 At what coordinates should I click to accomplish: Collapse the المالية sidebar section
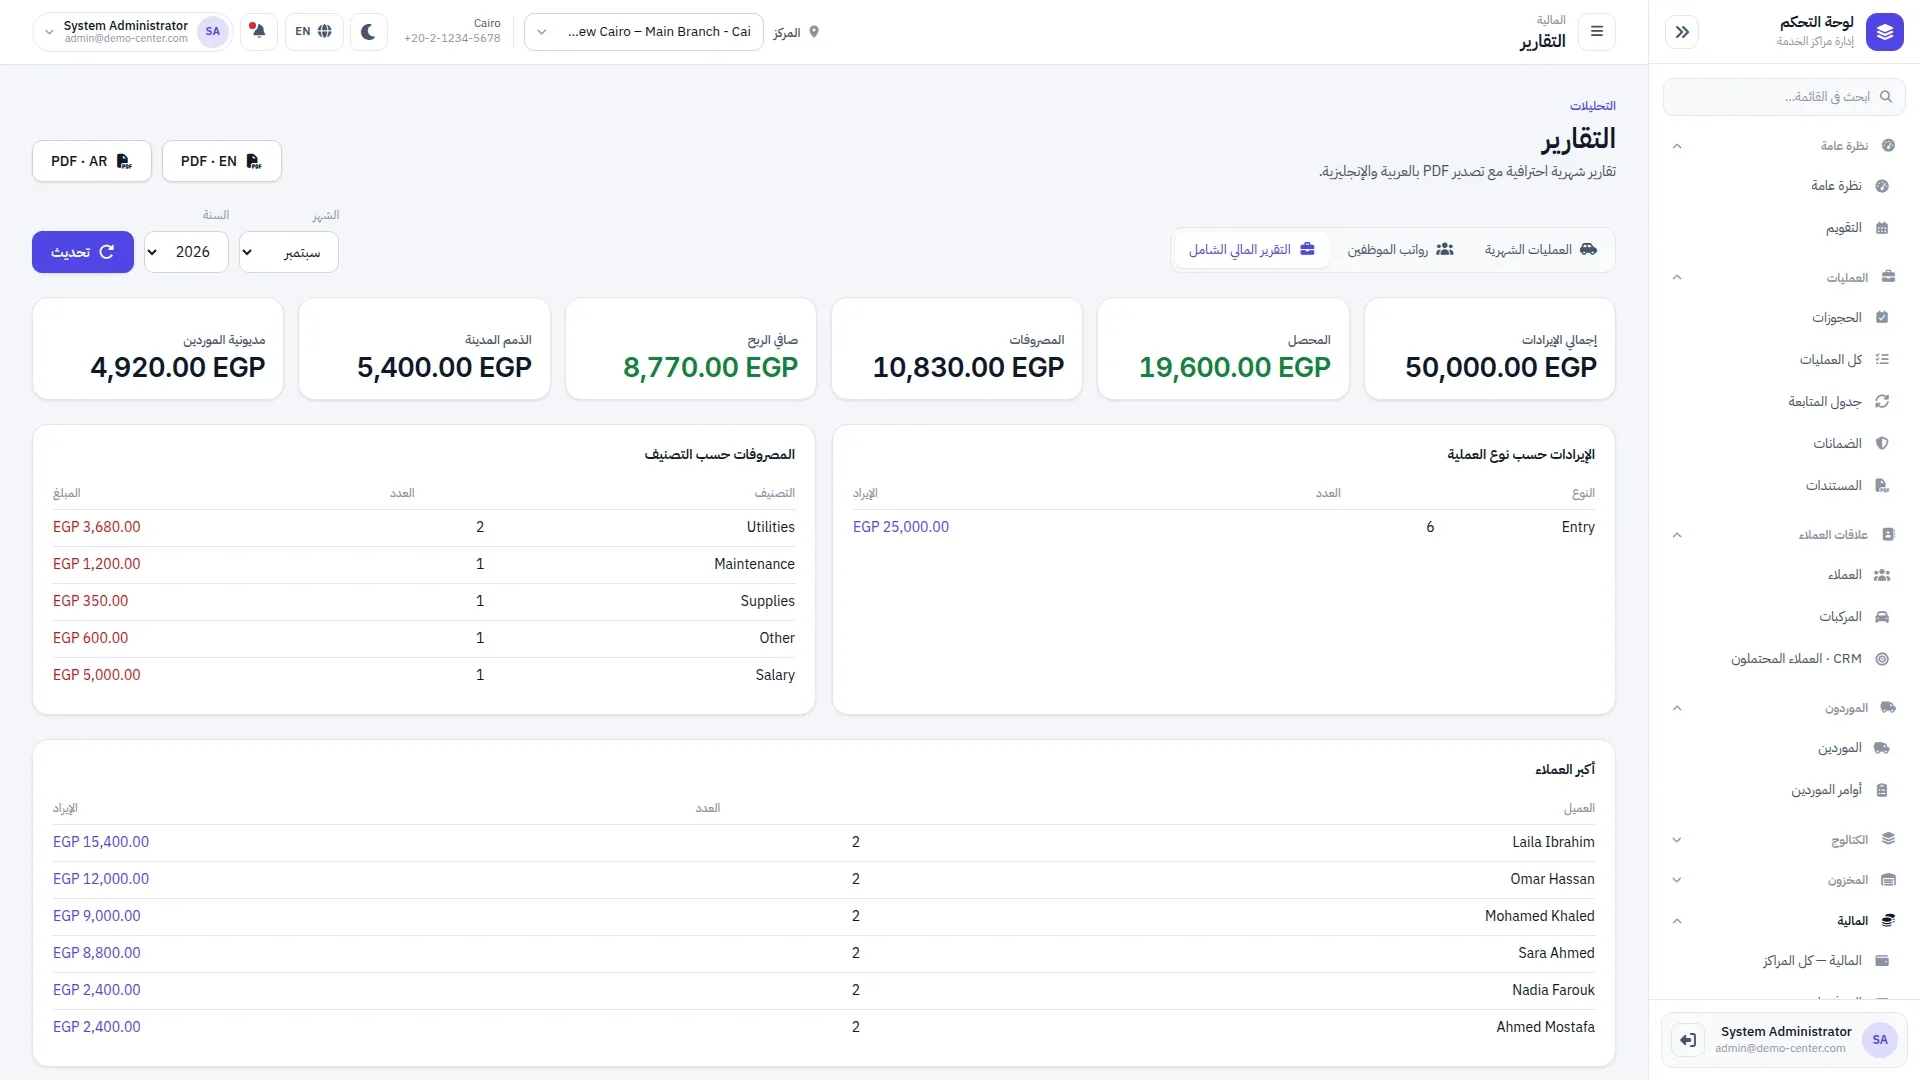coord(1677,921)
